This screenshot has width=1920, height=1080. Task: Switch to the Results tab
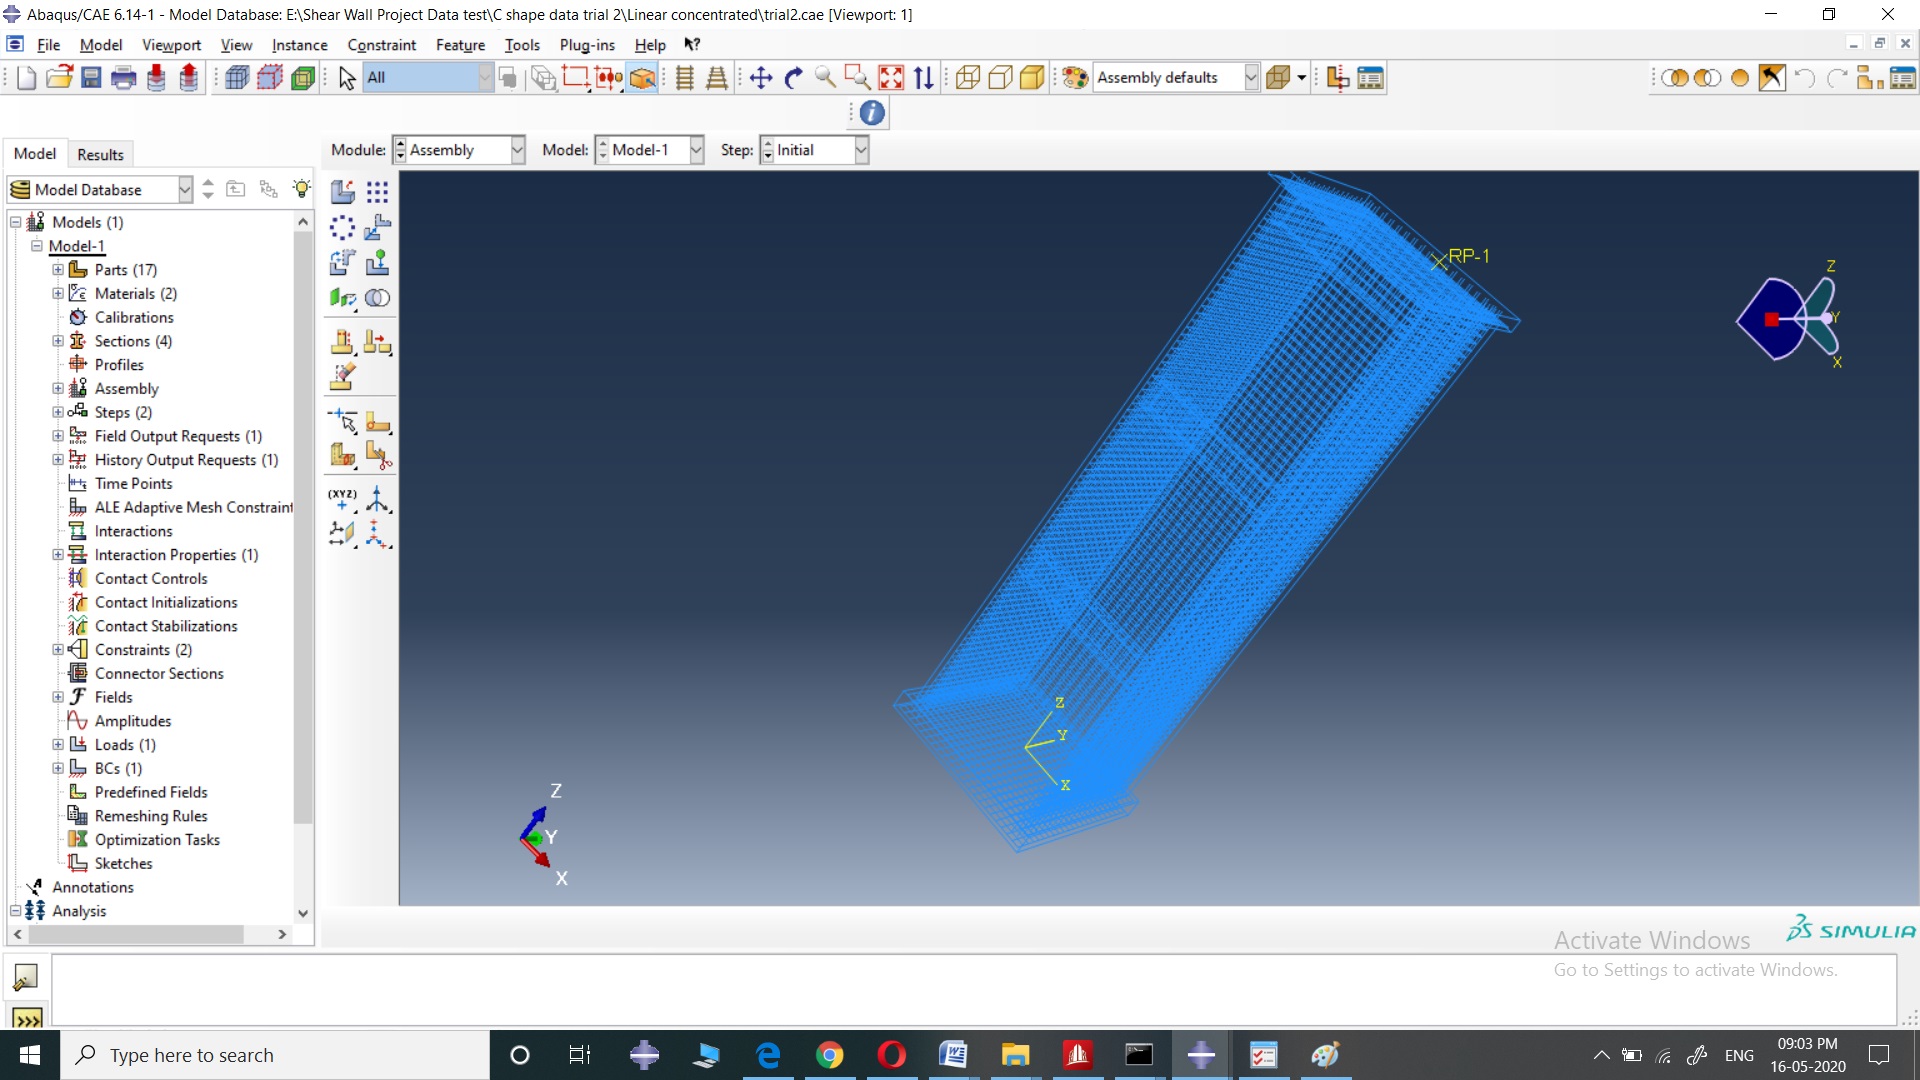point(100,154)
